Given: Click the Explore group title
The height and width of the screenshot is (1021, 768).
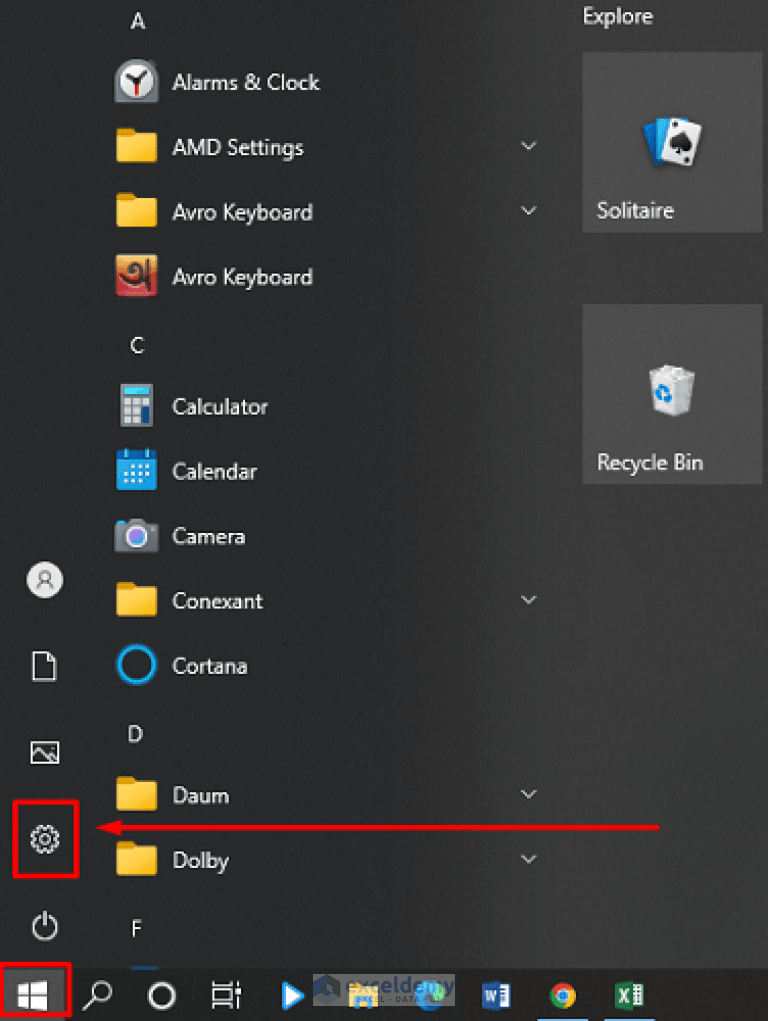Looking at the screenshot, I should pyautogui.click(x=618, y=16).
